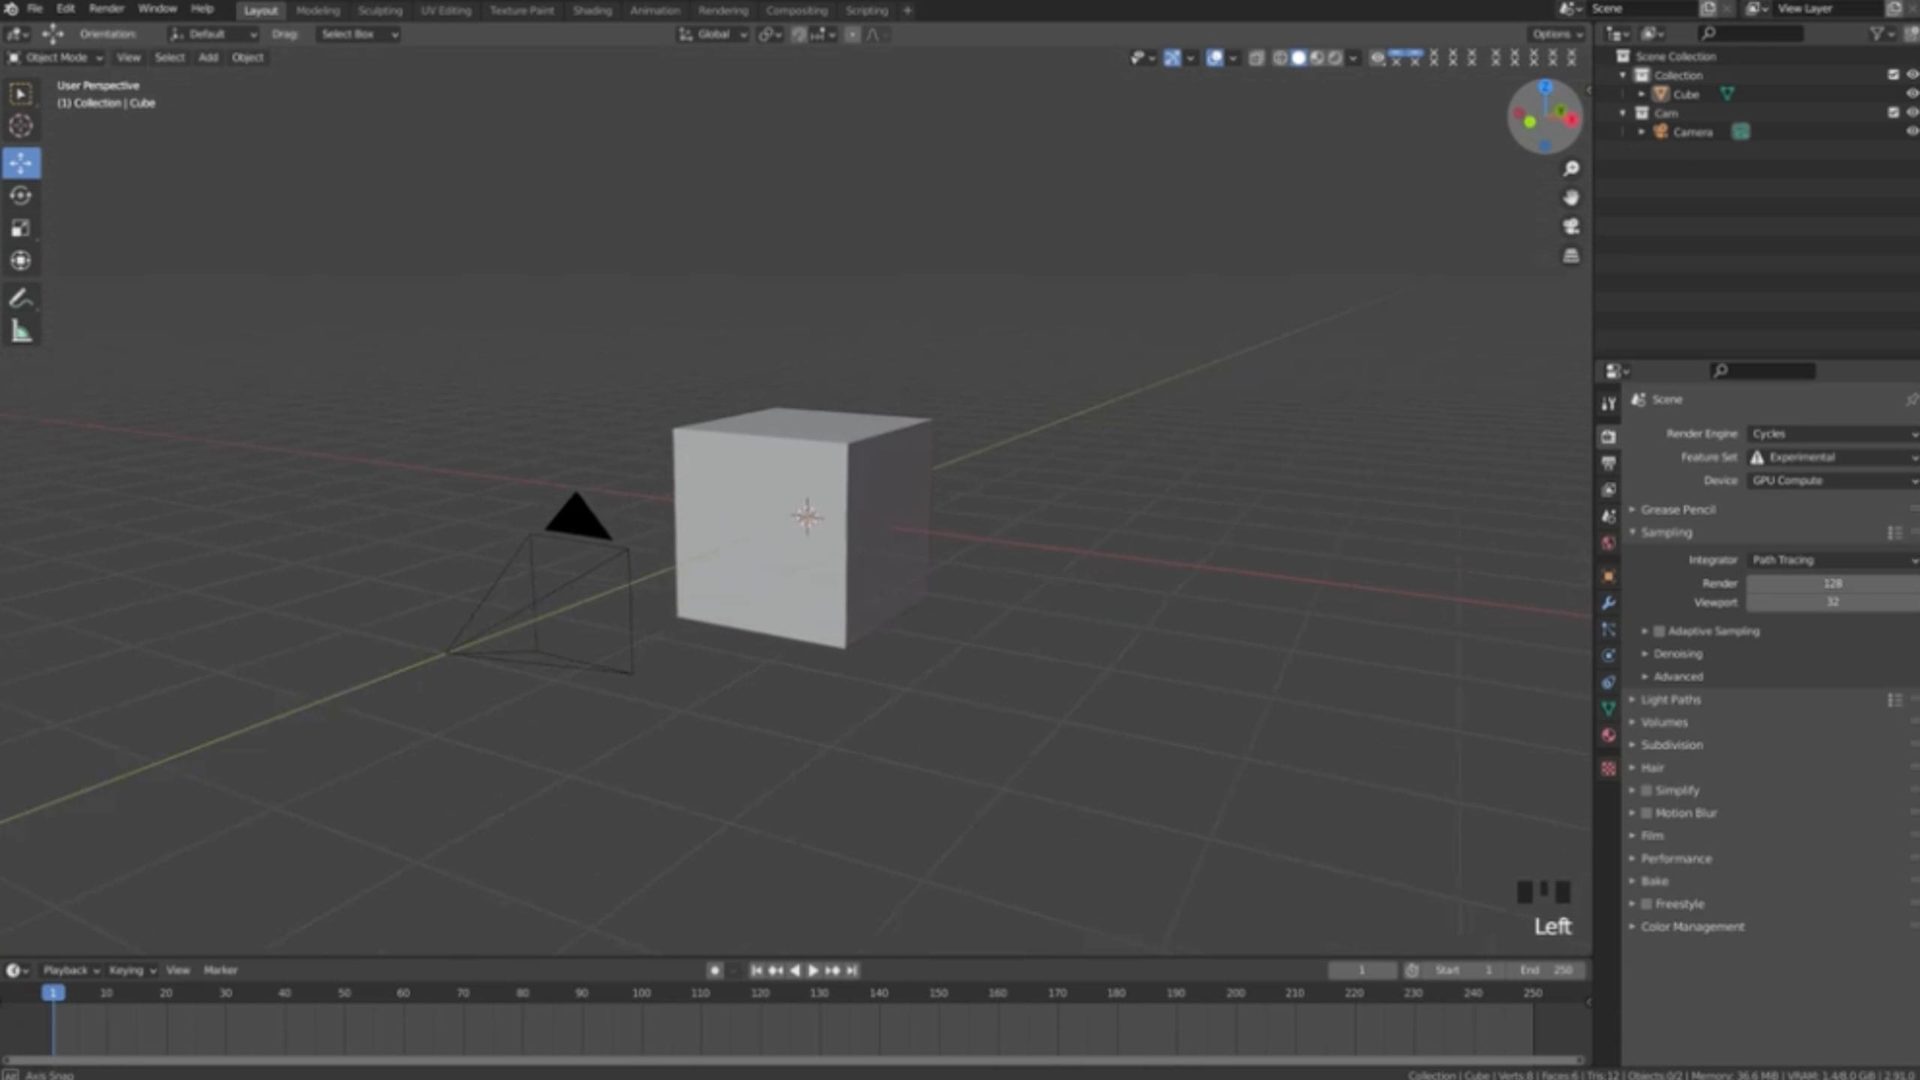This screenshot has height=1080, width=1920.
Task: Open the Modifier properties wrench tab
Action: click(1609, 602)
